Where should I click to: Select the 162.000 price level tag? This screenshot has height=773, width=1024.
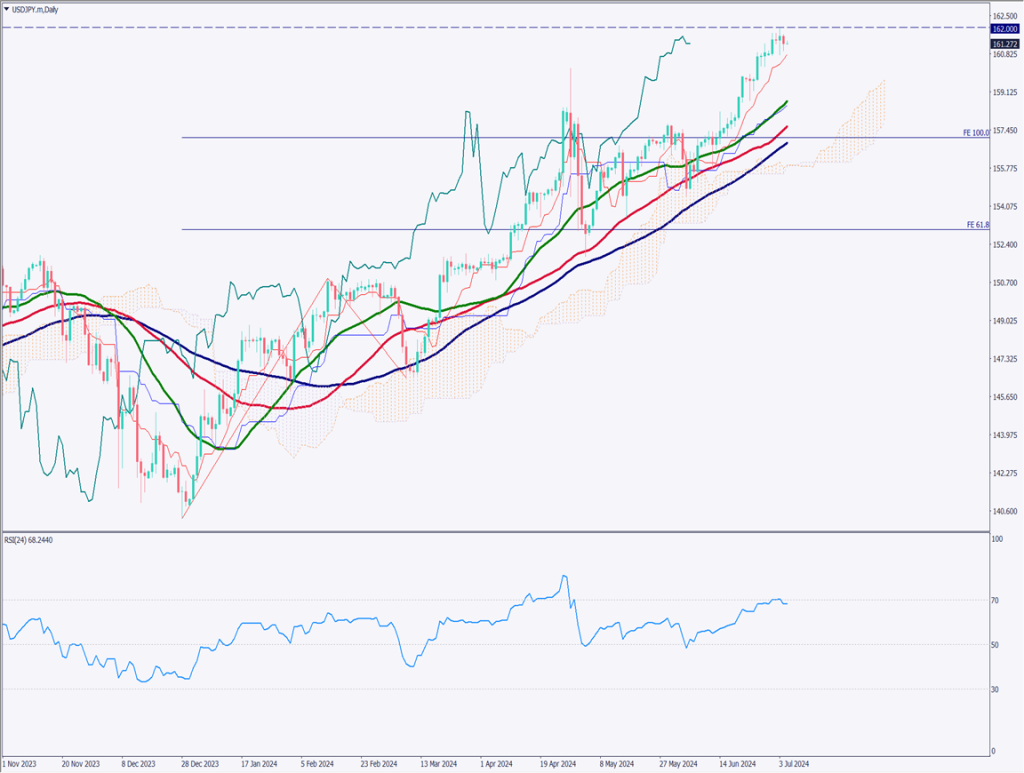[1005, 30]
